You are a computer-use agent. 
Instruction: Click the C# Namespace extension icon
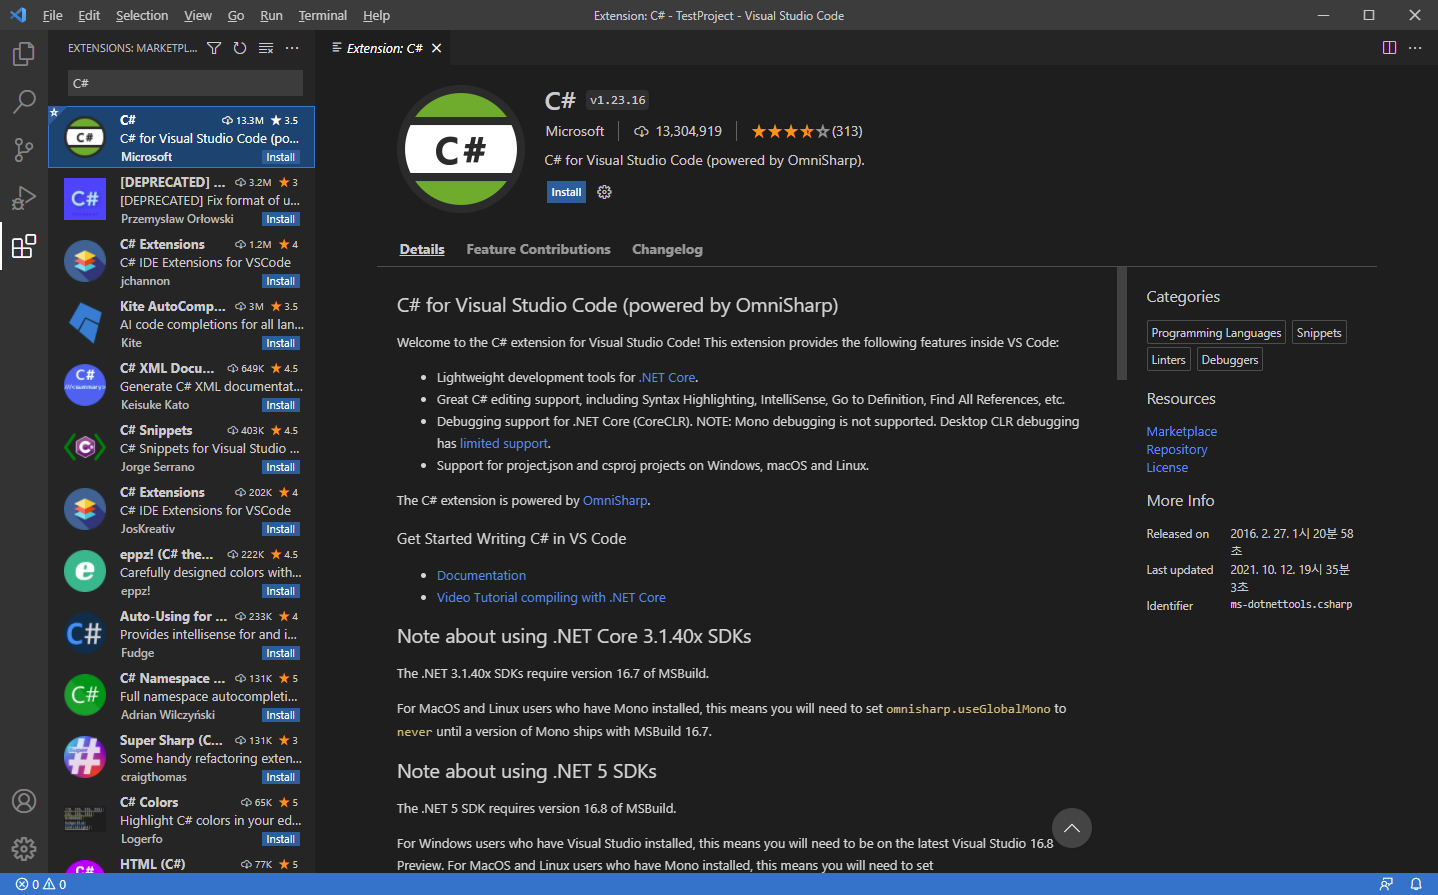(85, 695)
